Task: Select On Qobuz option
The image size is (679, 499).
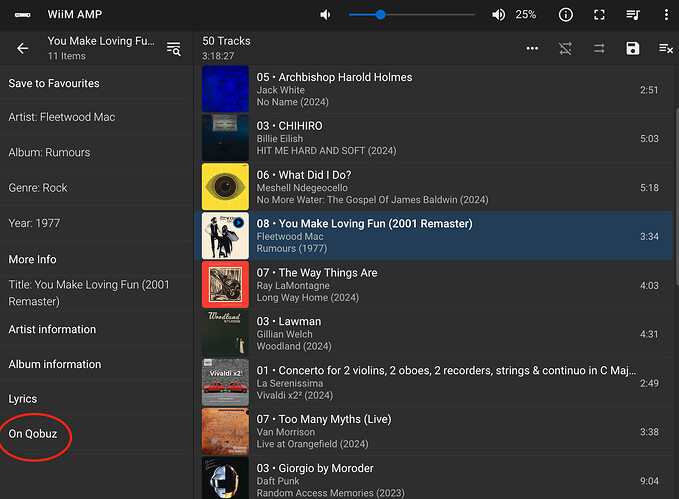Action: 96,434
